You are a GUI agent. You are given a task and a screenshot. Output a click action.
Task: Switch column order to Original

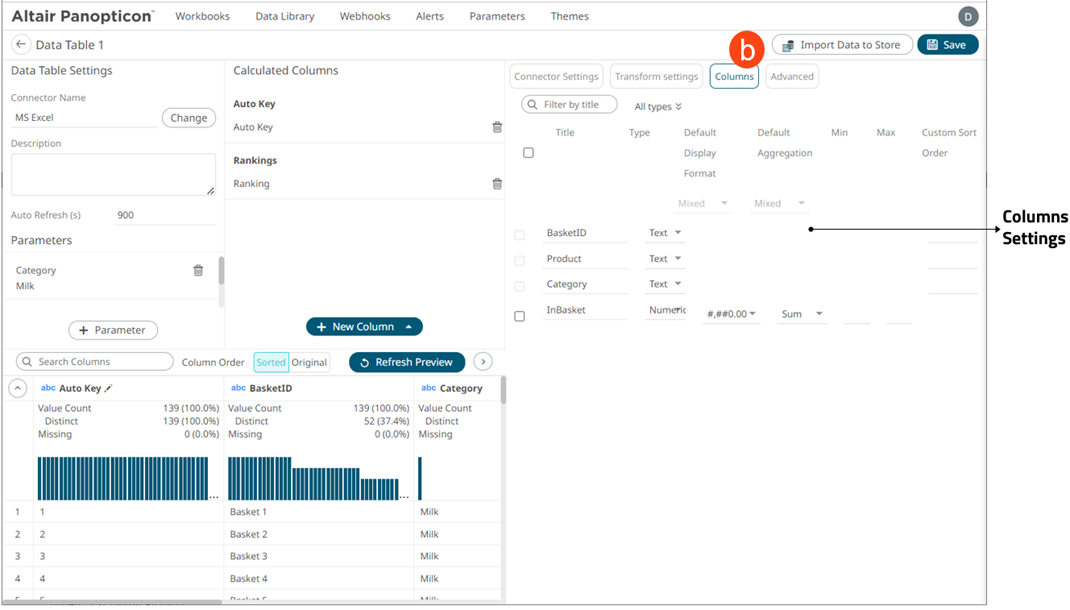tap(309, 362)
